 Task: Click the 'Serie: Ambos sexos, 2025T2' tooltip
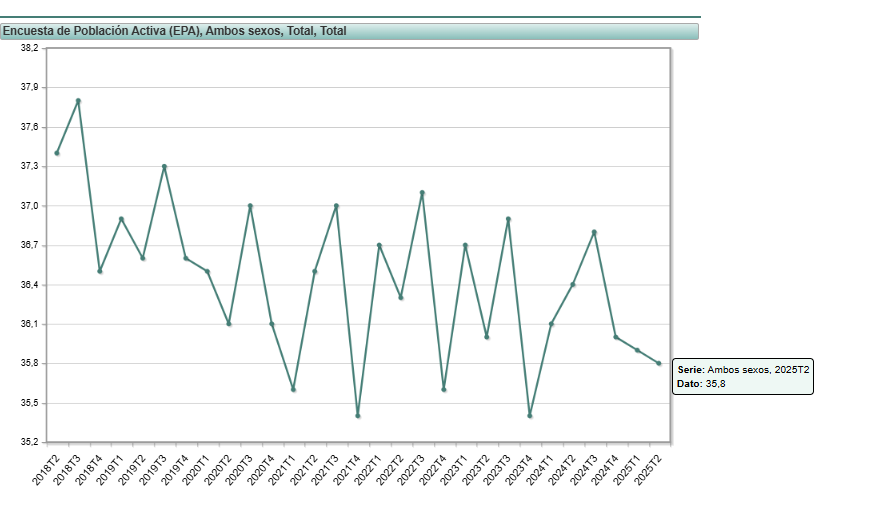pyautogui.click(x=742, y=377)
